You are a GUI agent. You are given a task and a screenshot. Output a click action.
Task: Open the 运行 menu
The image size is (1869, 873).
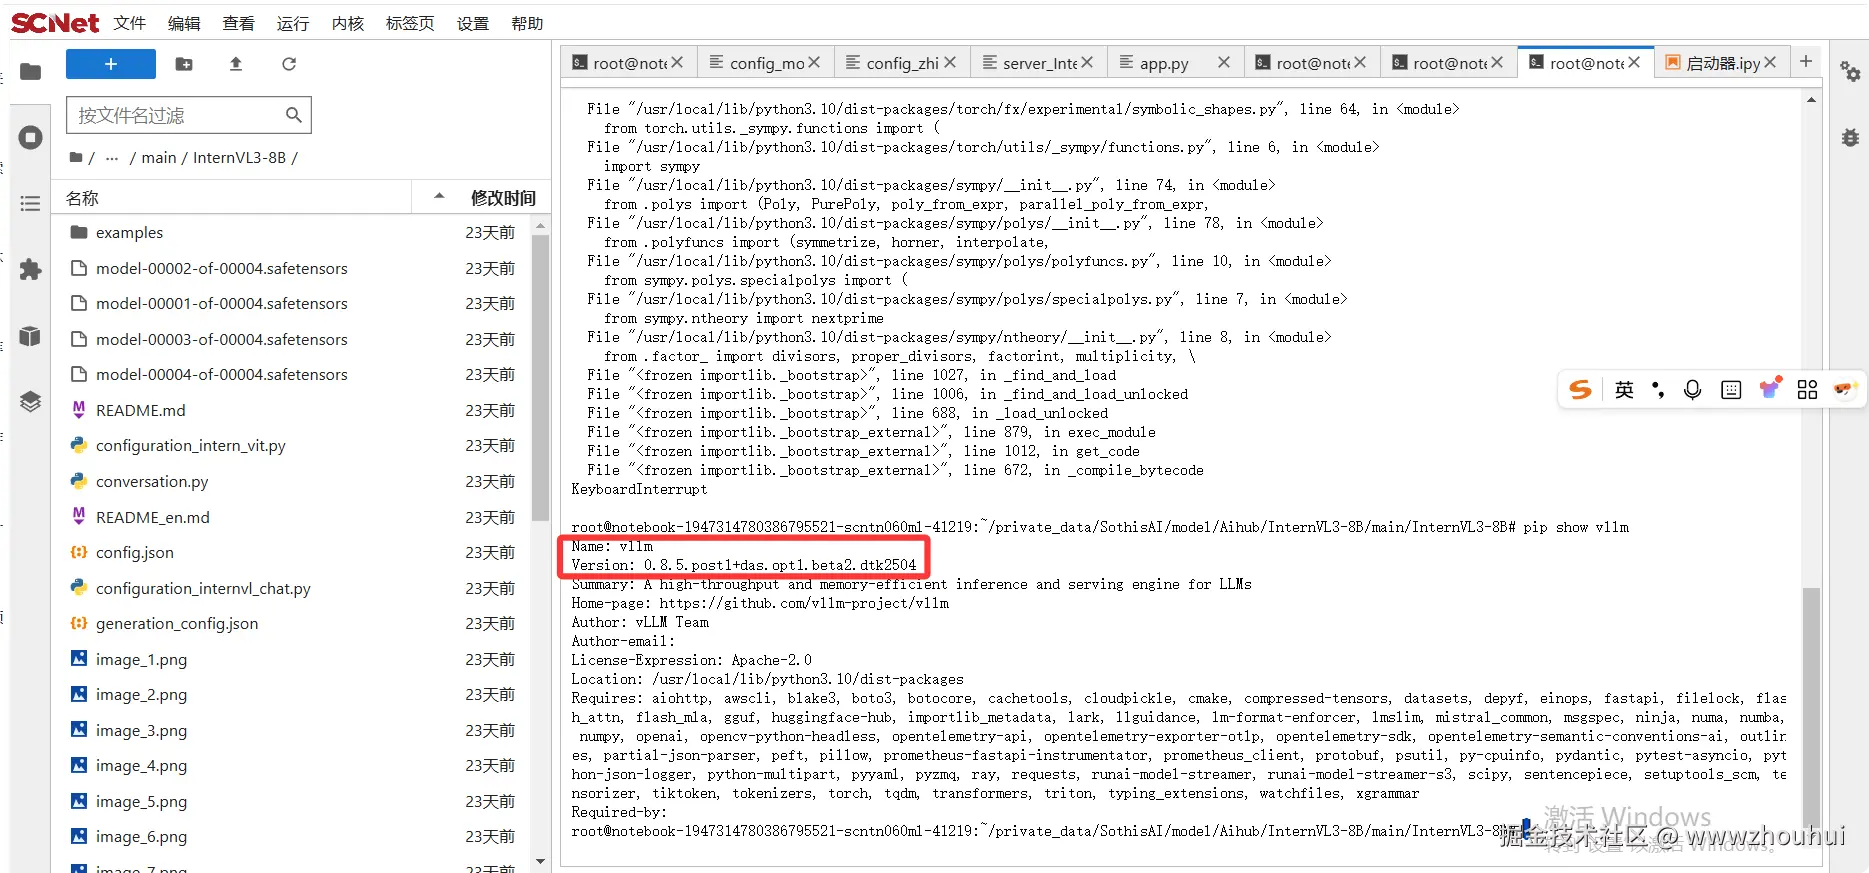click(x=293, y=23)
